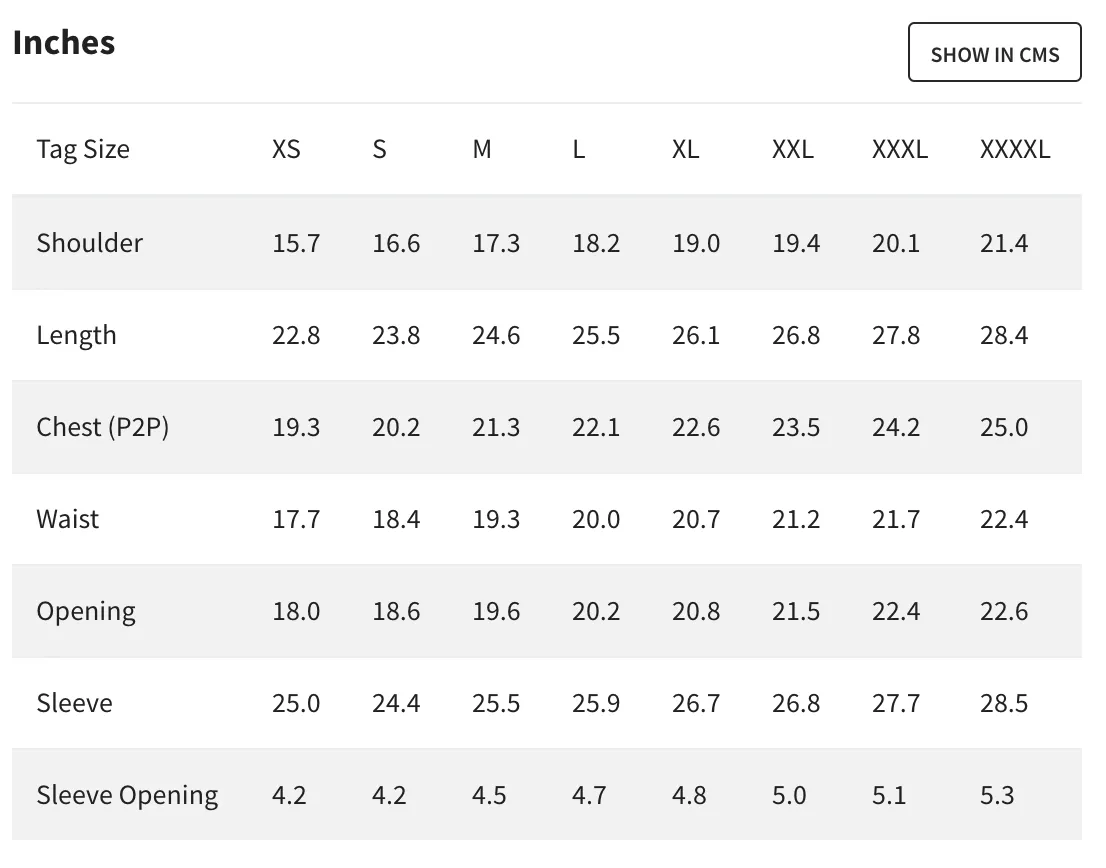Viewport: 1106px width, 868px height.
Task: Click the XL column header
Action: [686, 149]
